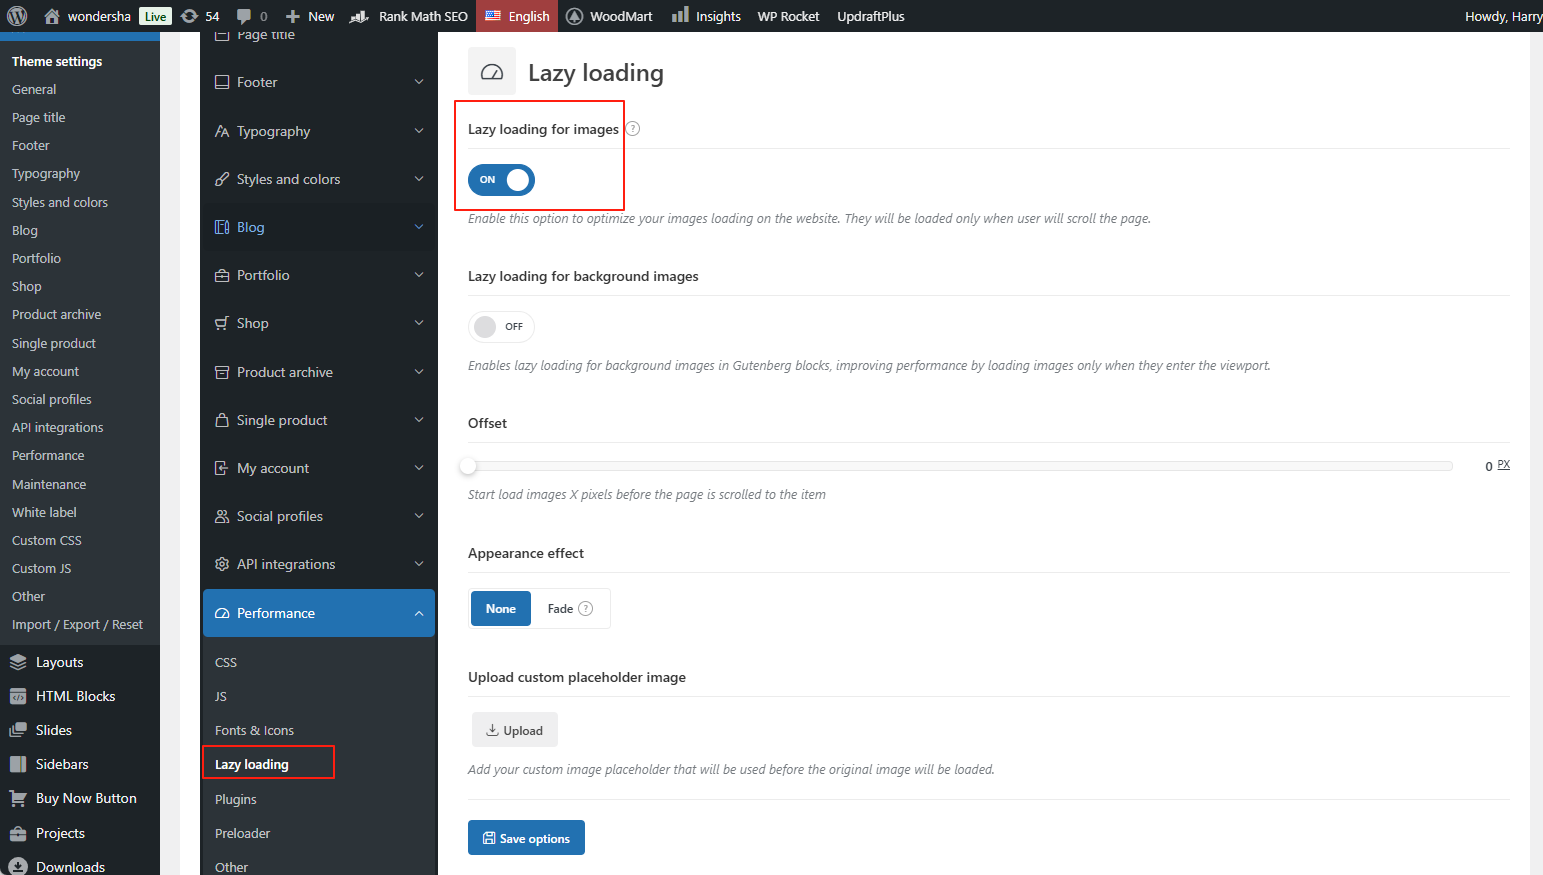
Task: Click the Offset slider handle
Action: click(x=468, y=466)
